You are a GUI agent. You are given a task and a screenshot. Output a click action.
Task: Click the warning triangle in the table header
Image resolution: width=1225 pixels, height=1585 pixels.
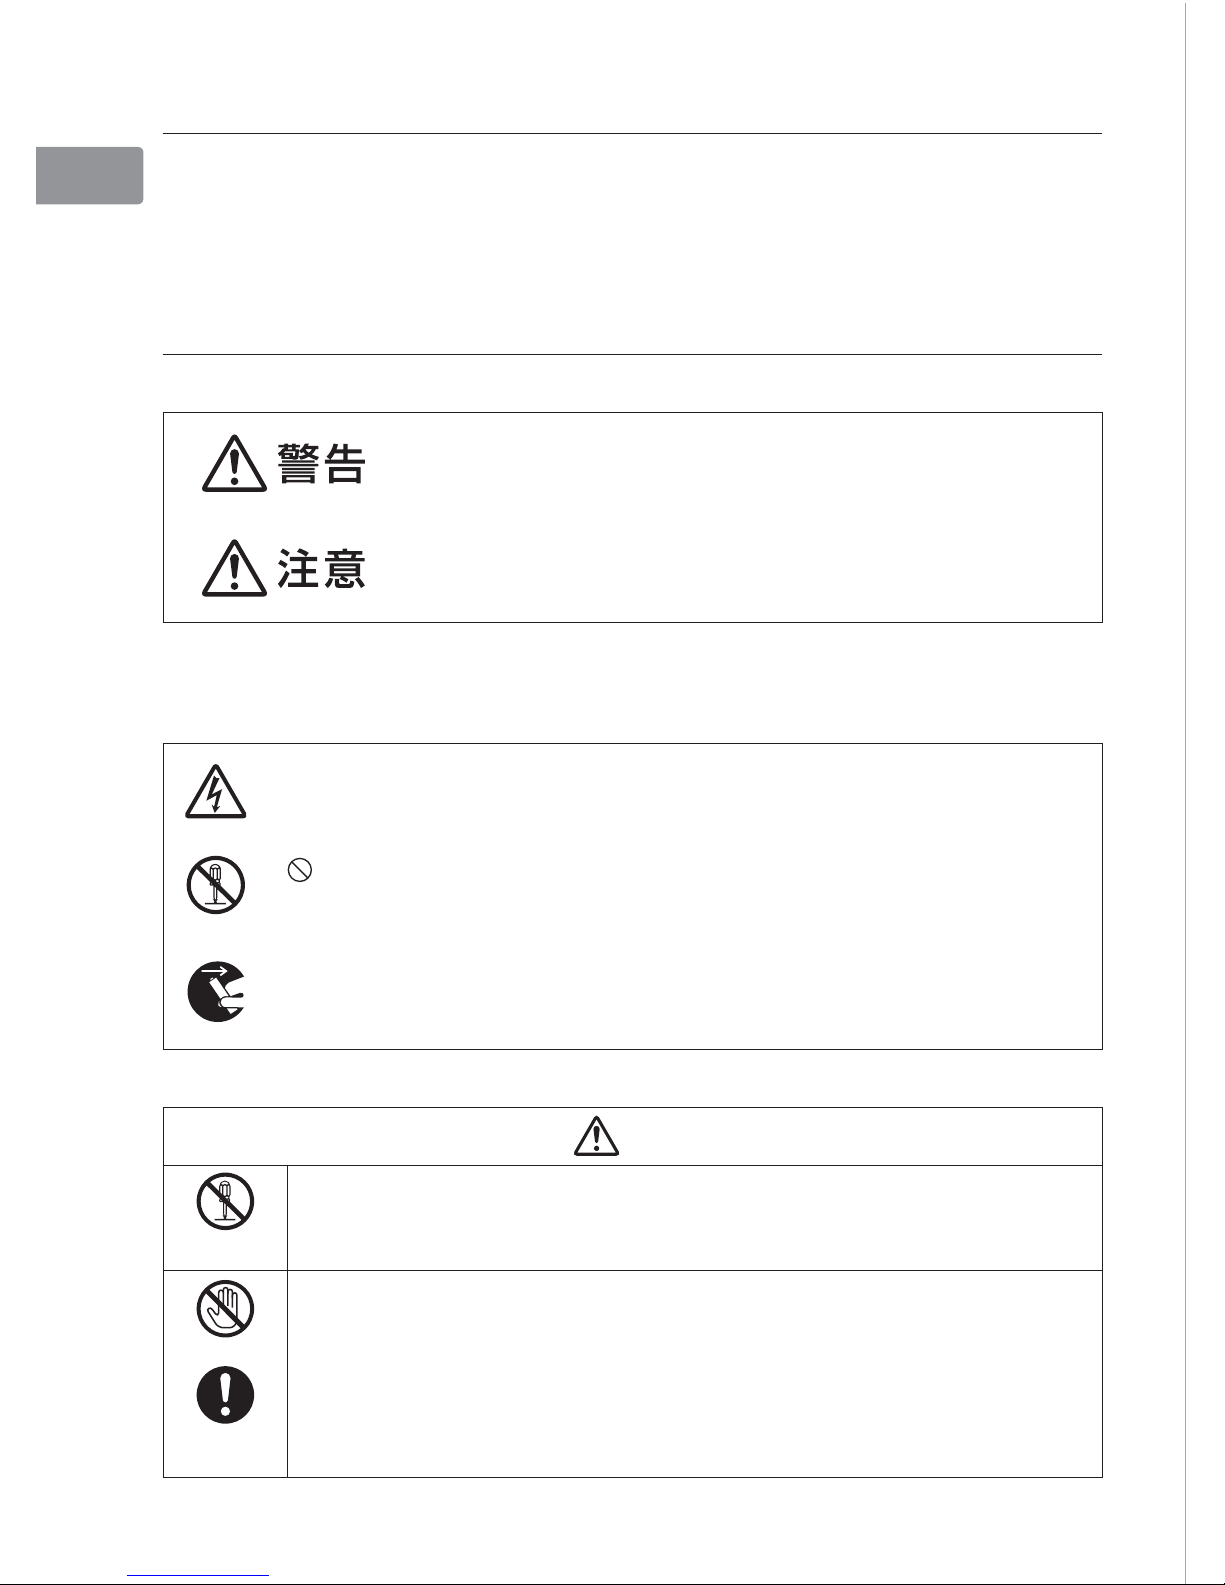click(597, 1136)
